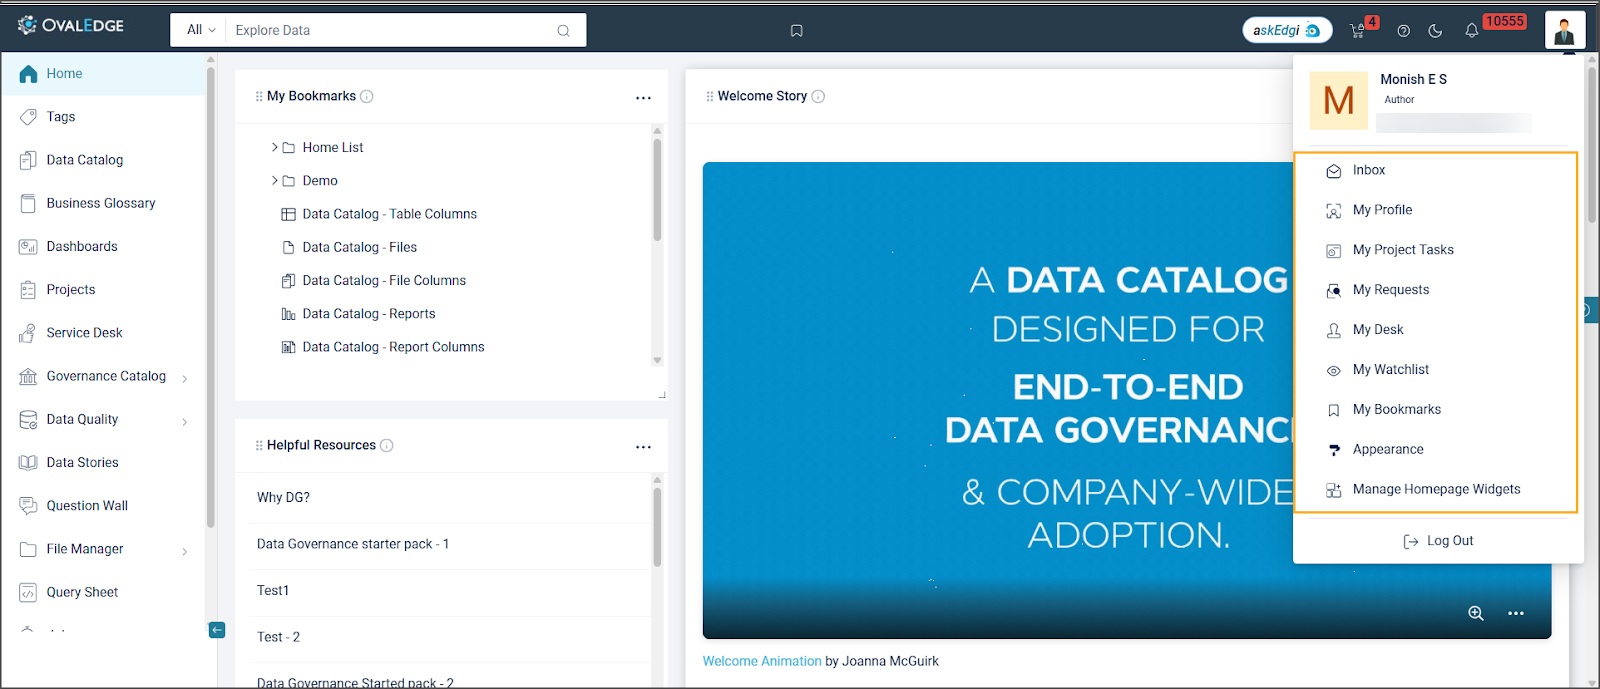Open My Bookmarks widget three-dot menu
The image size is (1600, 689).
[x=643, y=98]
